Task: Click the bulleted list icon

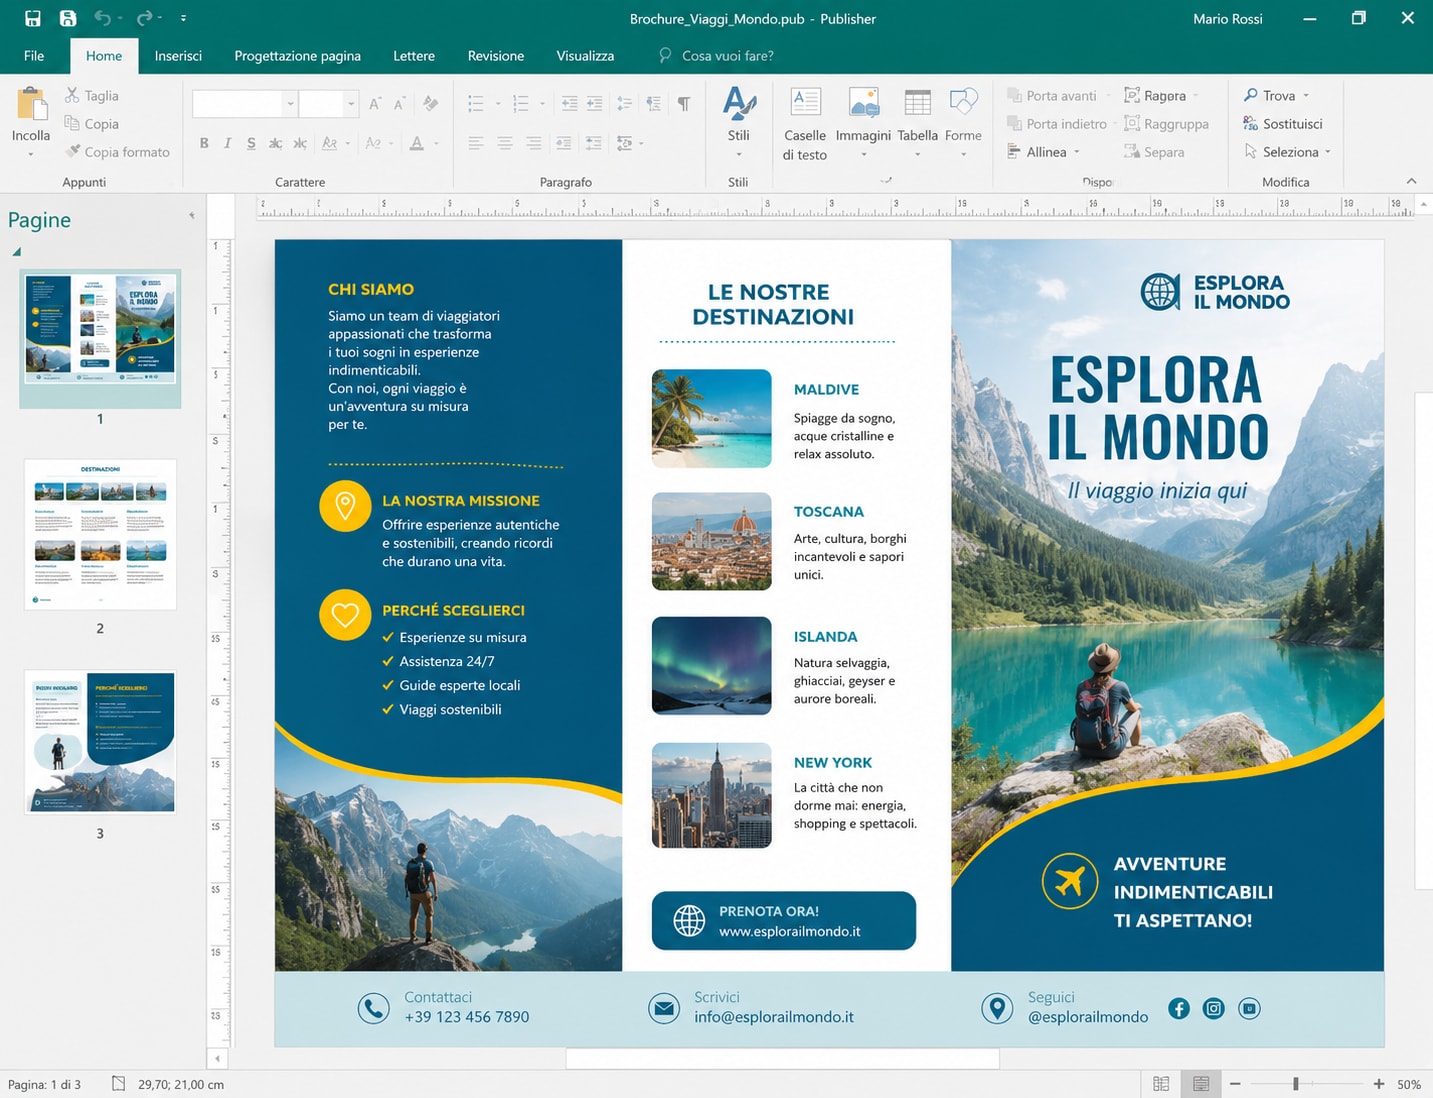Action: [476, 103]
